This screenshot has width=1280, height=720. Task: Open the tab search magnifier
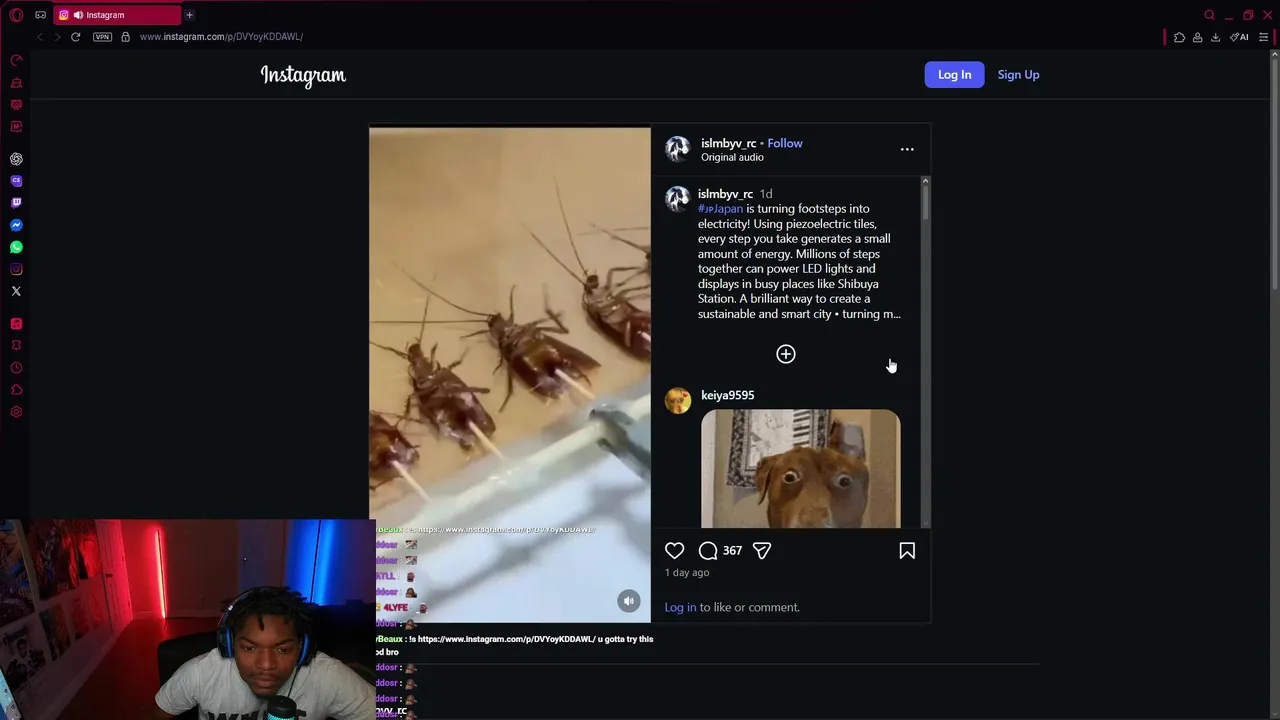[1209, 15]
